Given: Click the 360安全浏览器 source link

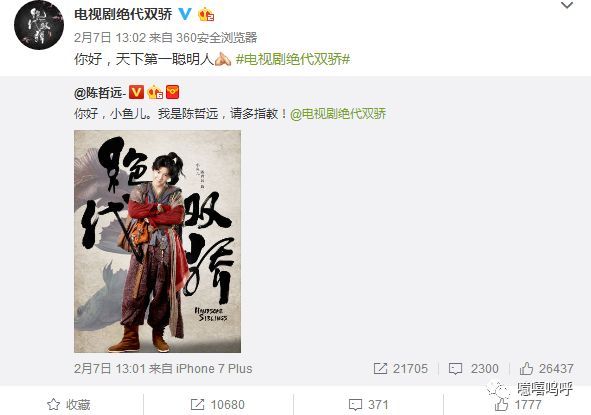Looking at the screenshot, I should click(217, 37).
